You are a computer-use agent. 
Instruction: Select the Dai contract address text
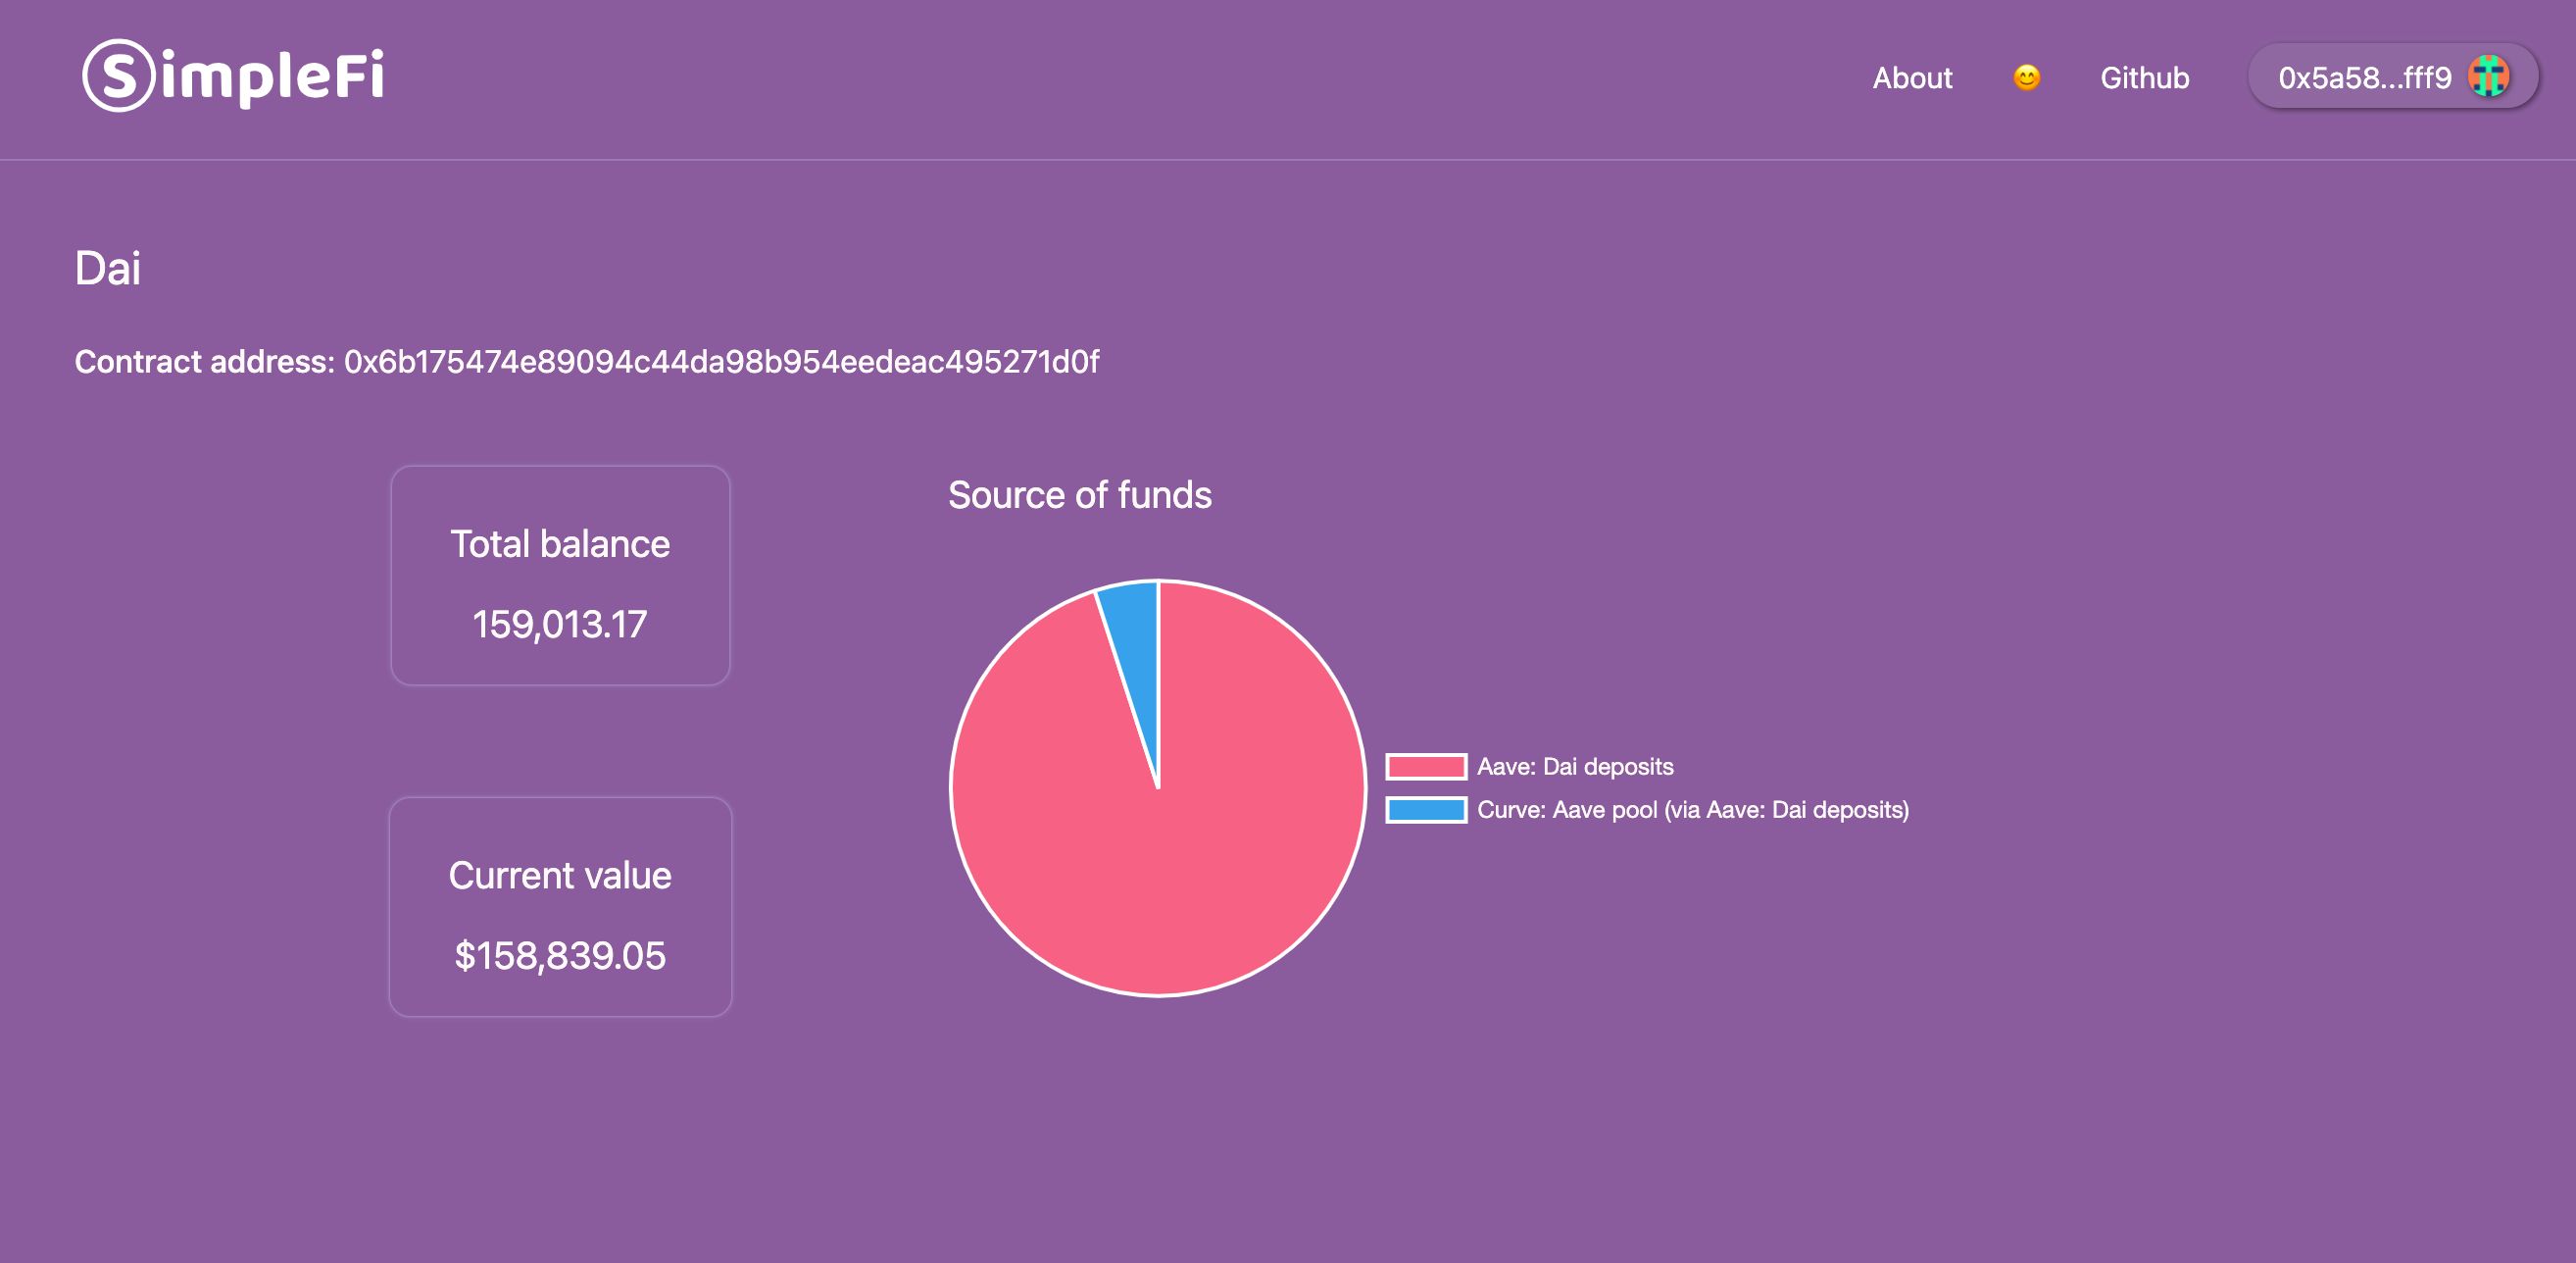[x=721, y=362]
